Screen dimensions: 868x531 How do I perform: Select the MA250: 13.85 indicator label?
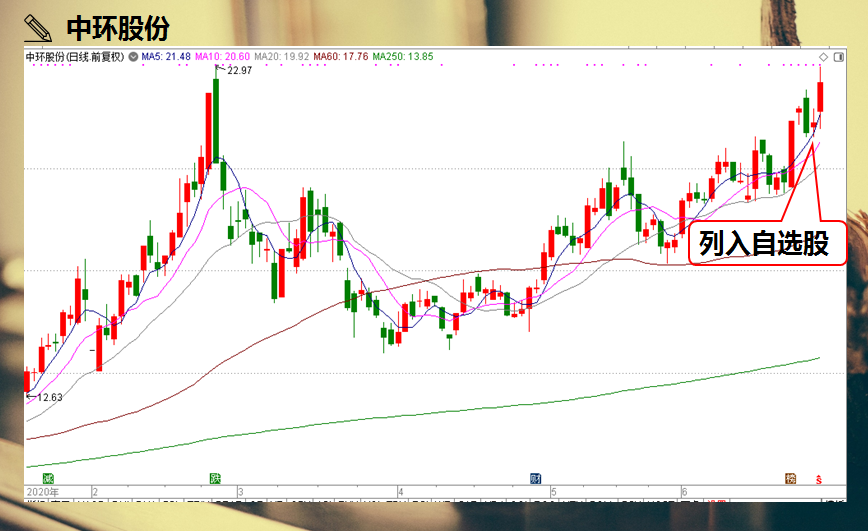tap(403, 56)
